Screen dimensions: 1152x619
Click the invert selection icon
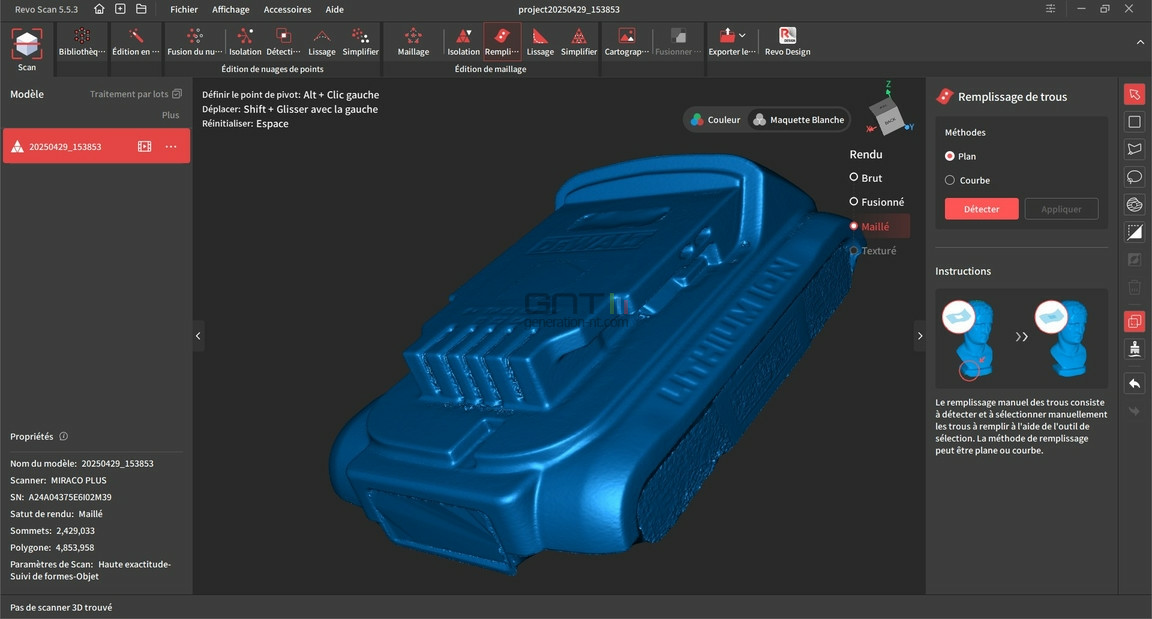click(1134, 232)
